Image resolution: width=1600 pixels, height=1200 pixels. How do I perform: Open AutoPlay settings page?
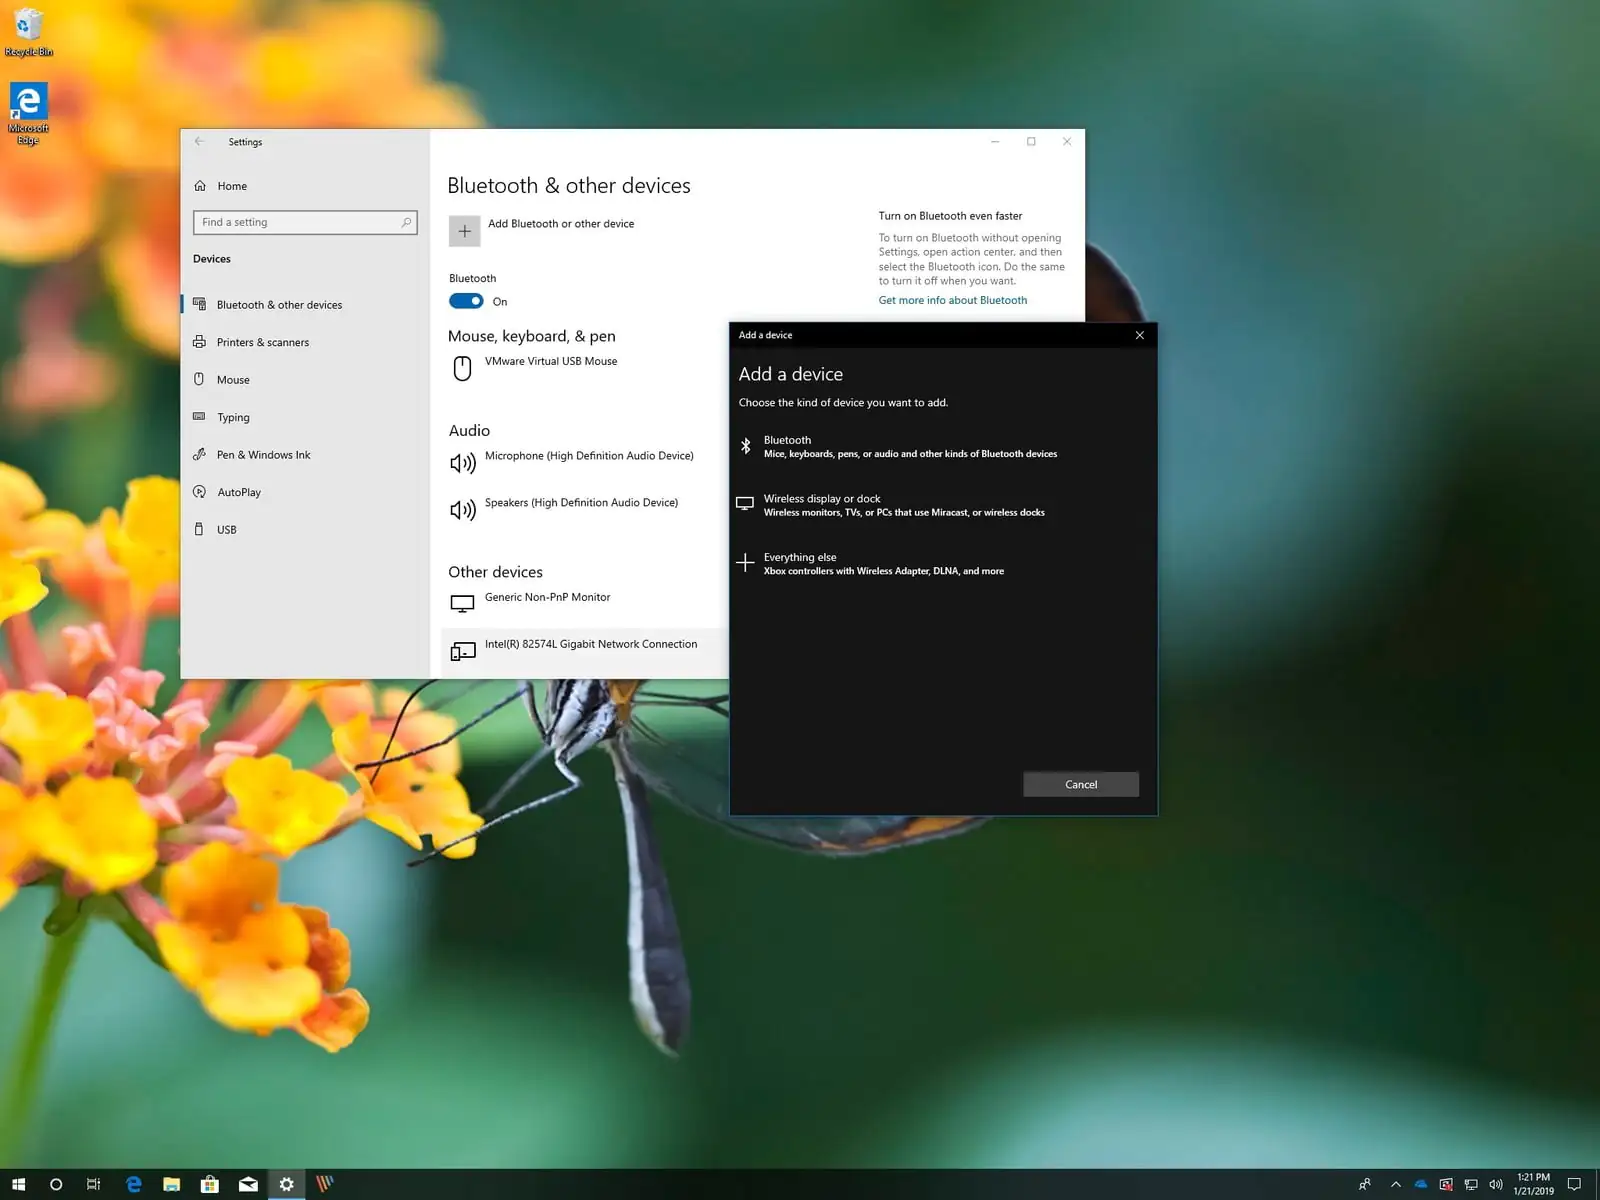pyautogui.click(x=239, y=492)
